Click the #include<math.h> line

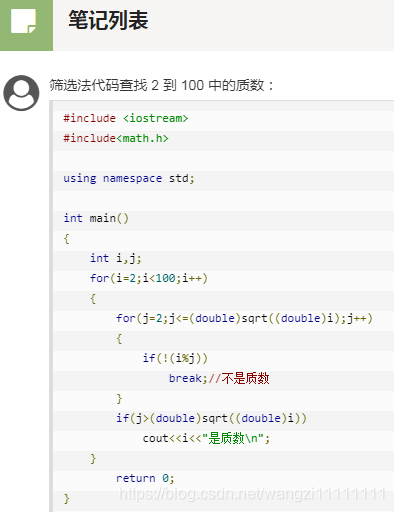tap(116, 138)
